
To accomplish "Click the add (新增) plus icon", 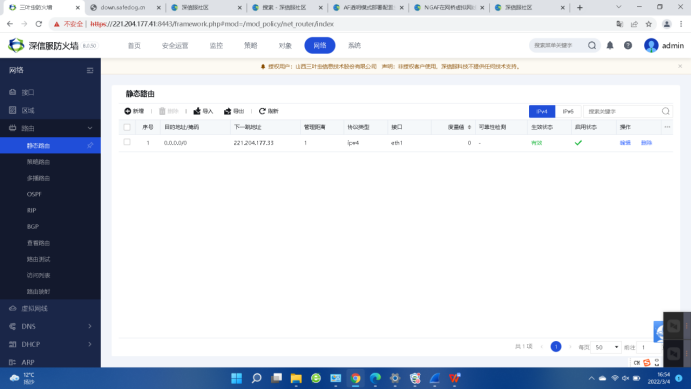I will point(128,111).
